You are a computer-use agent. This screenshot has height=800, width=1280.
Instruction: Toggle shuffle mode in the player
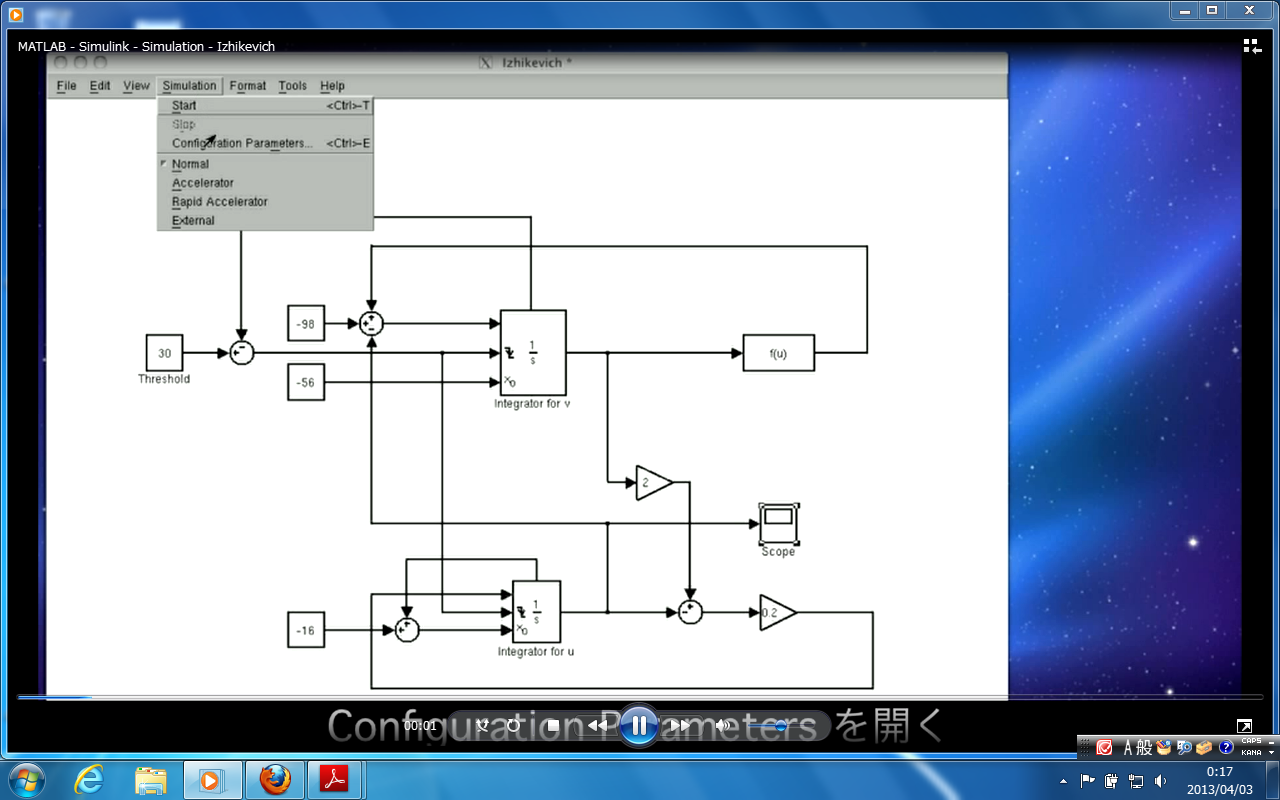click(x=482, y=726)
